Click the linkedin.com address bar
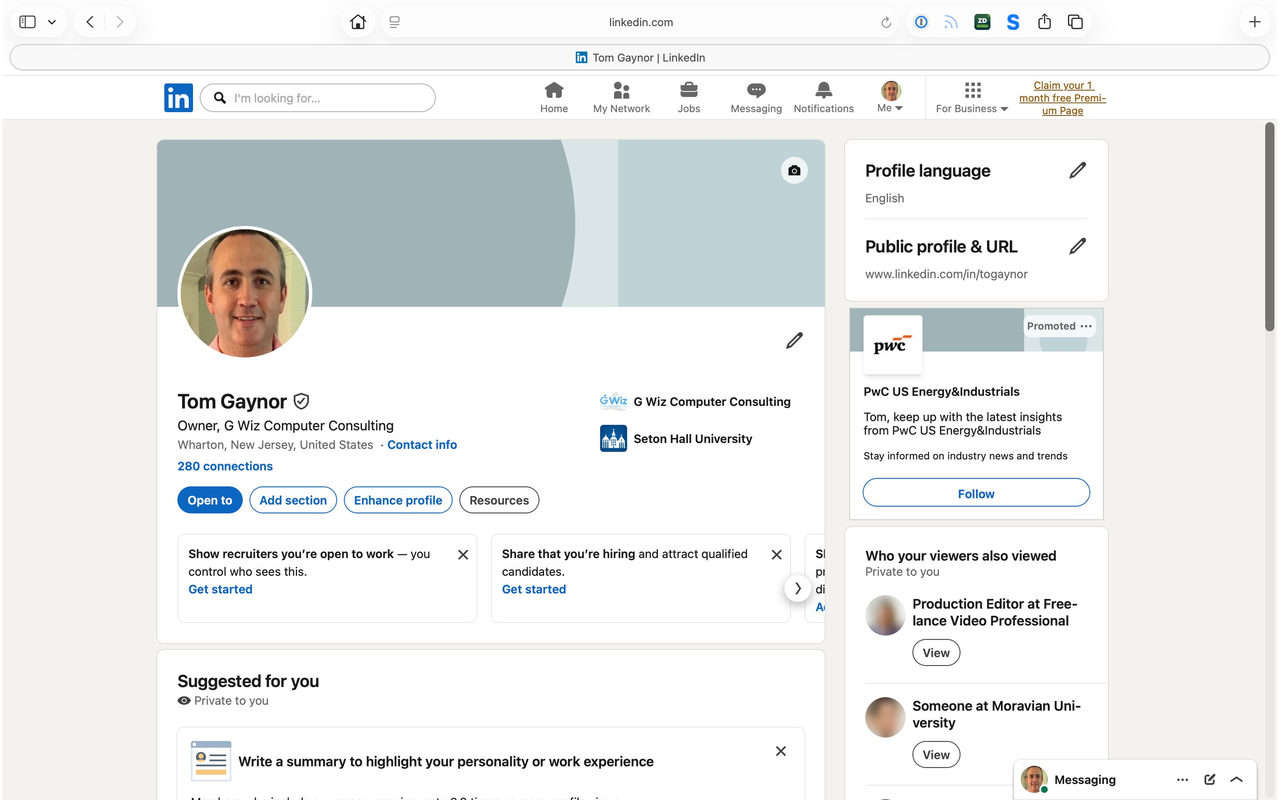Image resolution: width=1280 pixels, height=800 pixels. pyautogui.click(x=640, y=22)
